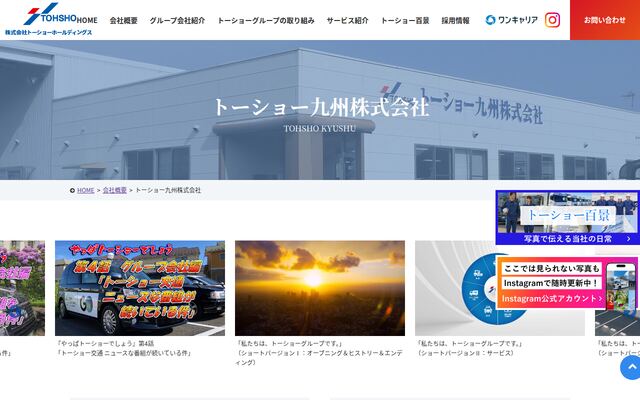This screenshot has width=640, height=400.
Task: Open the taxi 第4話 video thumbnail
Action: 140,288
